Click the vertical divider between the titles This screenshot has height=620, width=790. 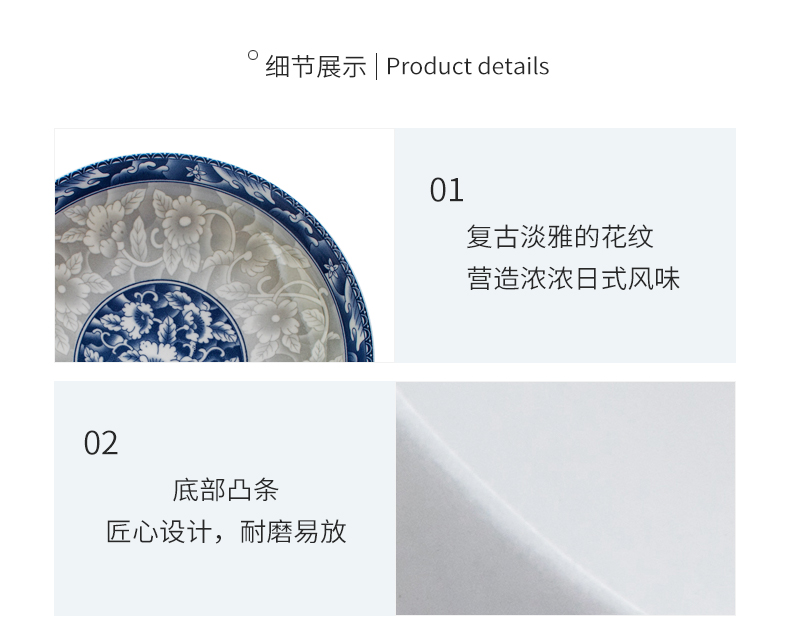[x=376, y=67]
